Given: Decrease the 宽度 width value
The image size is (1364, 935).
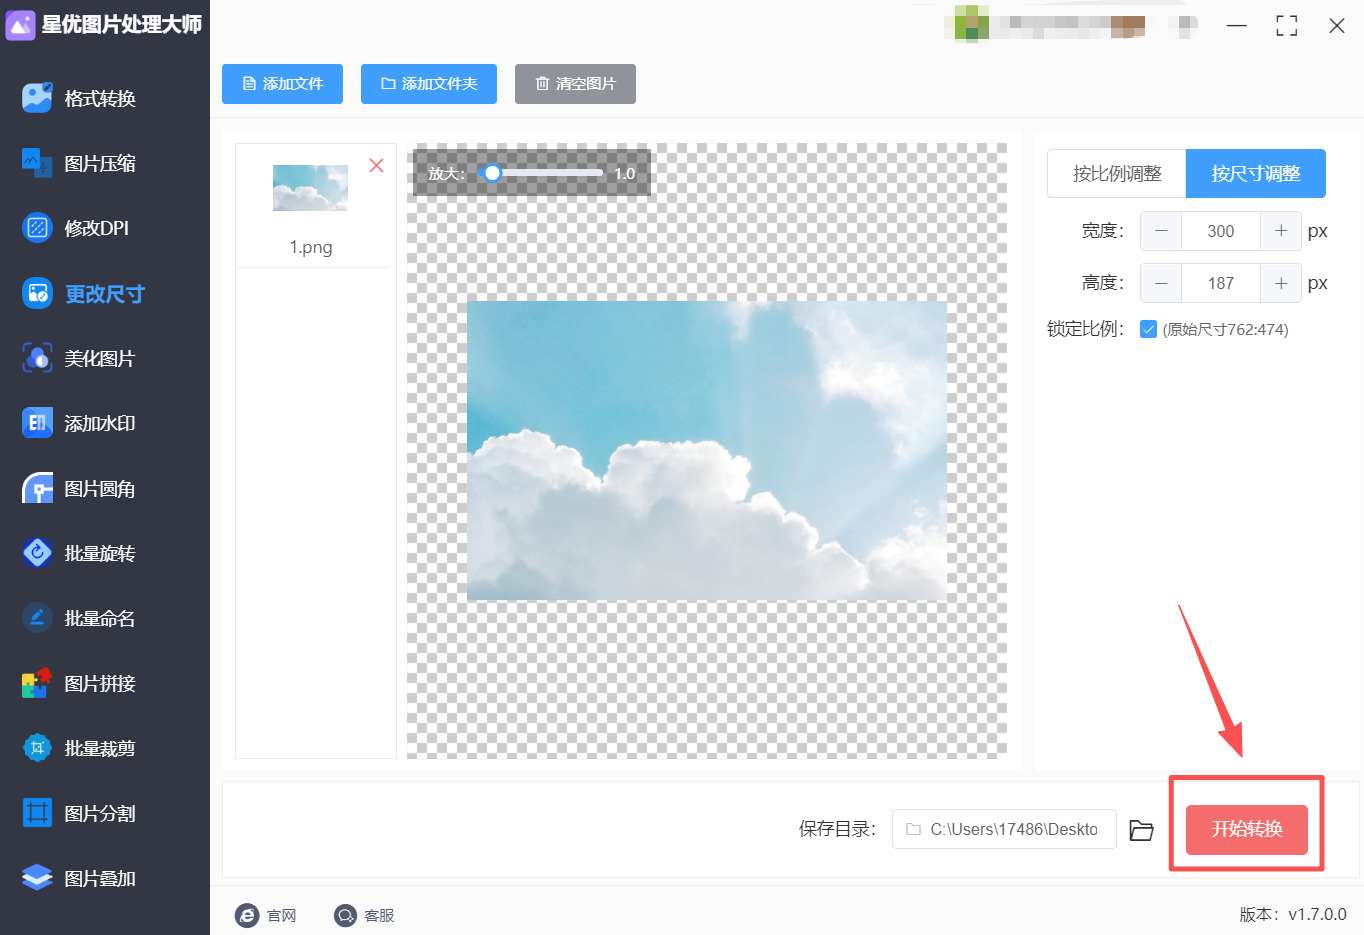Looking at the screenshot, I should (1161, 231).
